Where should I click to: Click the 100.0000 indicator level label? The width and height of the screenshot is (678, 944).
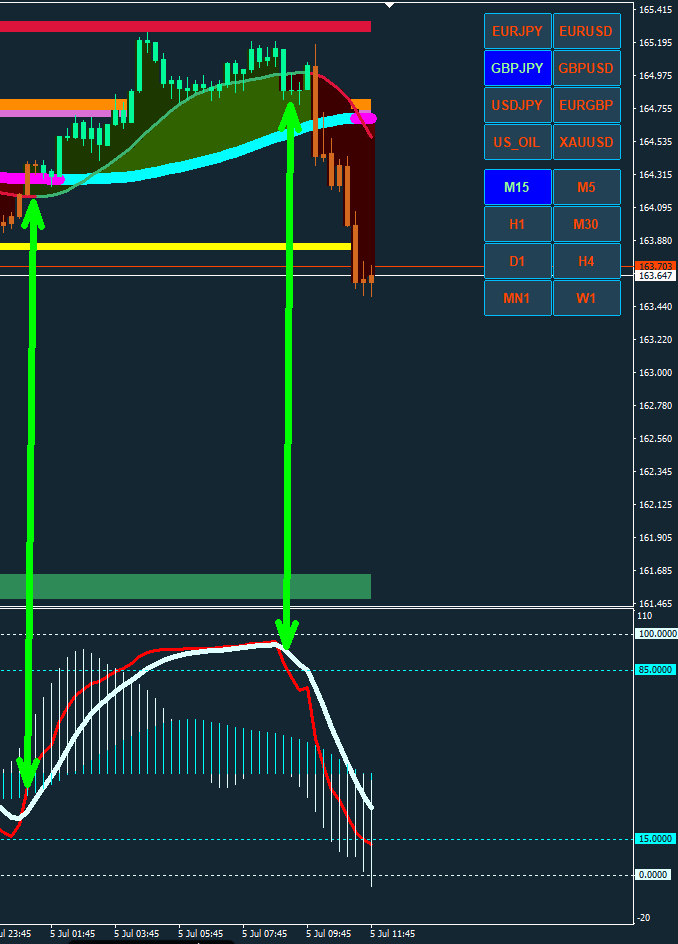pos(656,634)
